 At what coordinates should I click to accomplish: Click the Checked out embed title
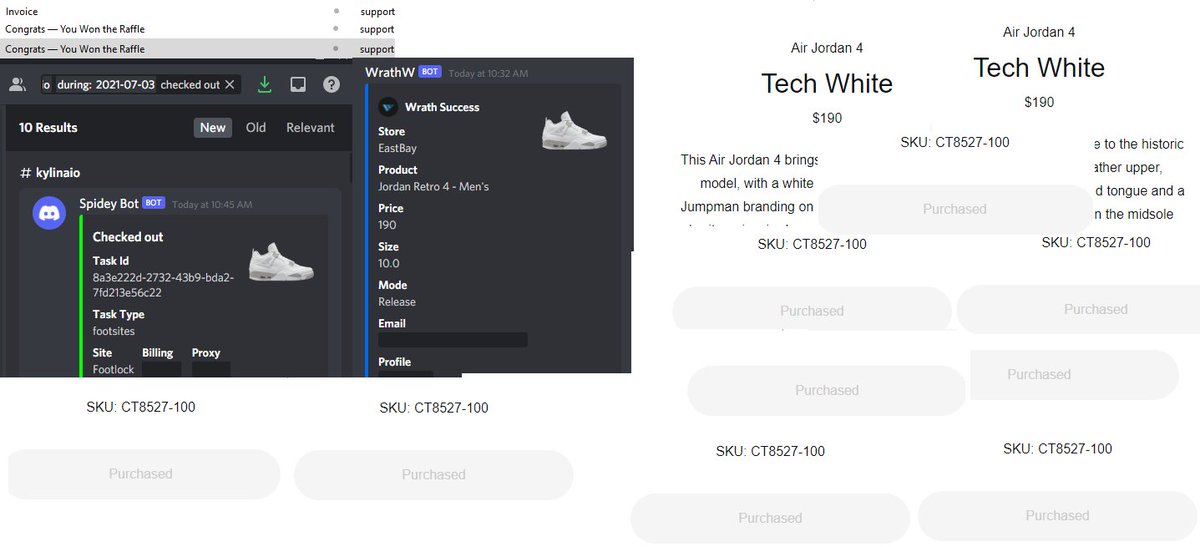coord(128,237)
